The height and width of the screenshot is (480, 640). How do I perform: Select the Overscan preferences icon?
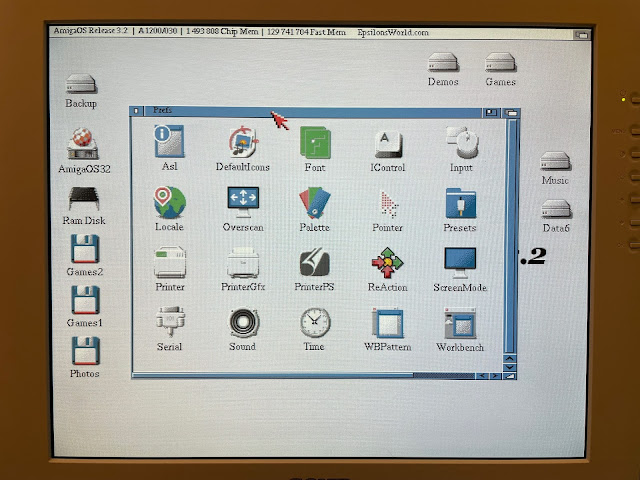coord(243,202)
